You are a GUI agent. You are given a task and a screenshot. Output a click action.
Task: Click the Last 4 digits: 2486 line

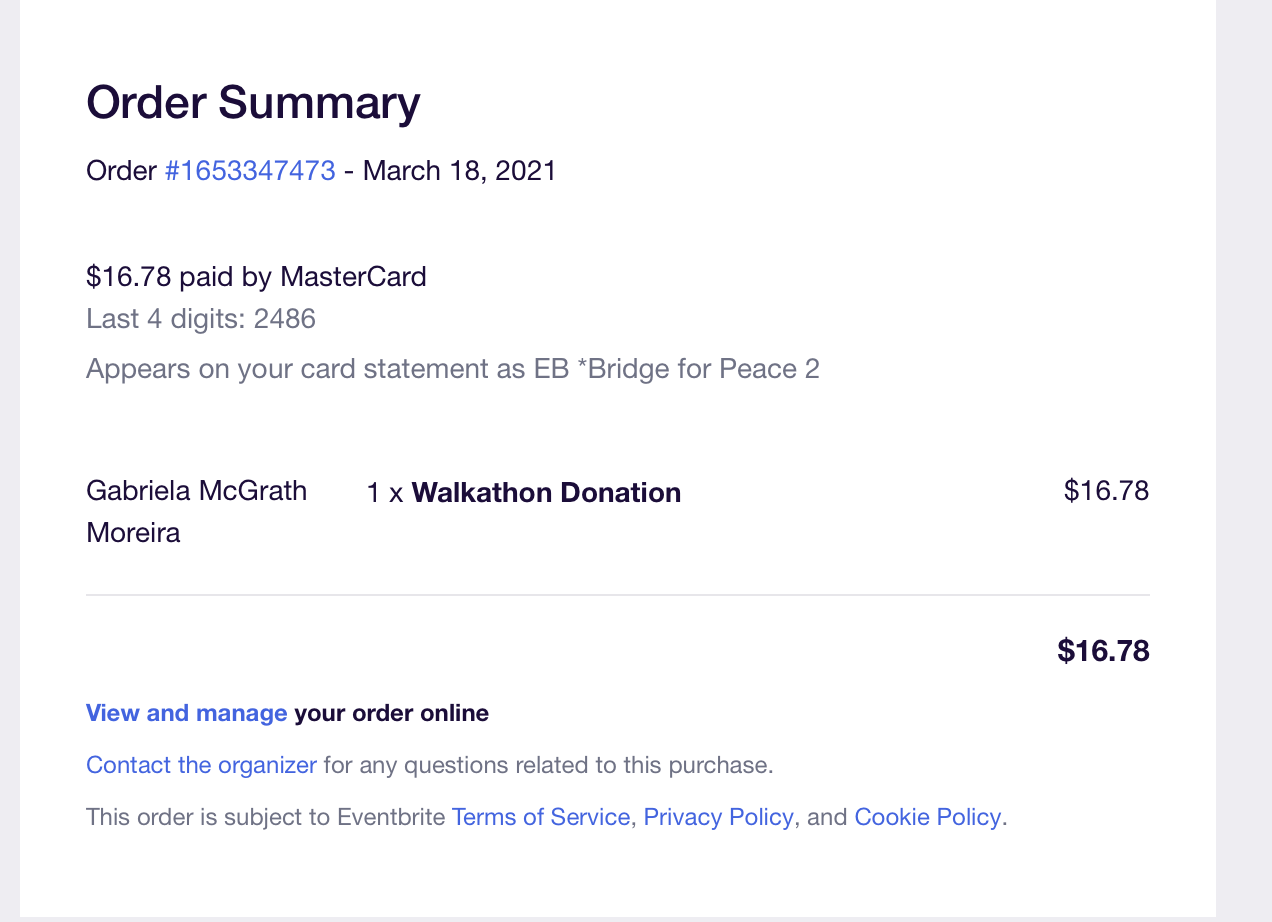[x=201, y=319]
